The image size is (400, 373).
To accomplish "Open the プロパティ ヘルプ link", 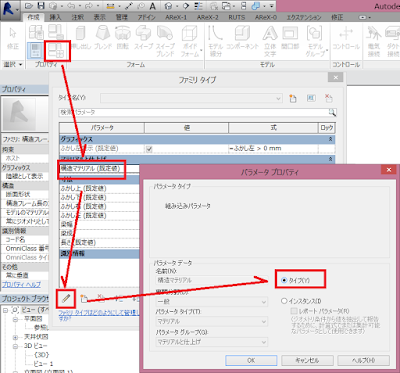I will pyautogui.click(x=21, y=284).
